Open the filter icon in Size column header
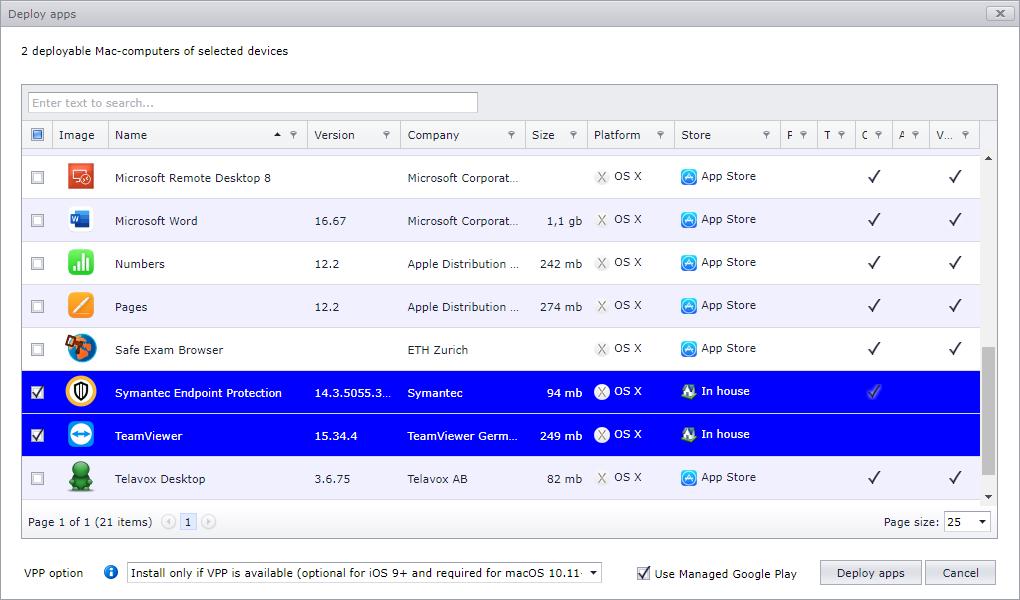The width and height of the screenshot is (1020, 600). pos(573,135)
